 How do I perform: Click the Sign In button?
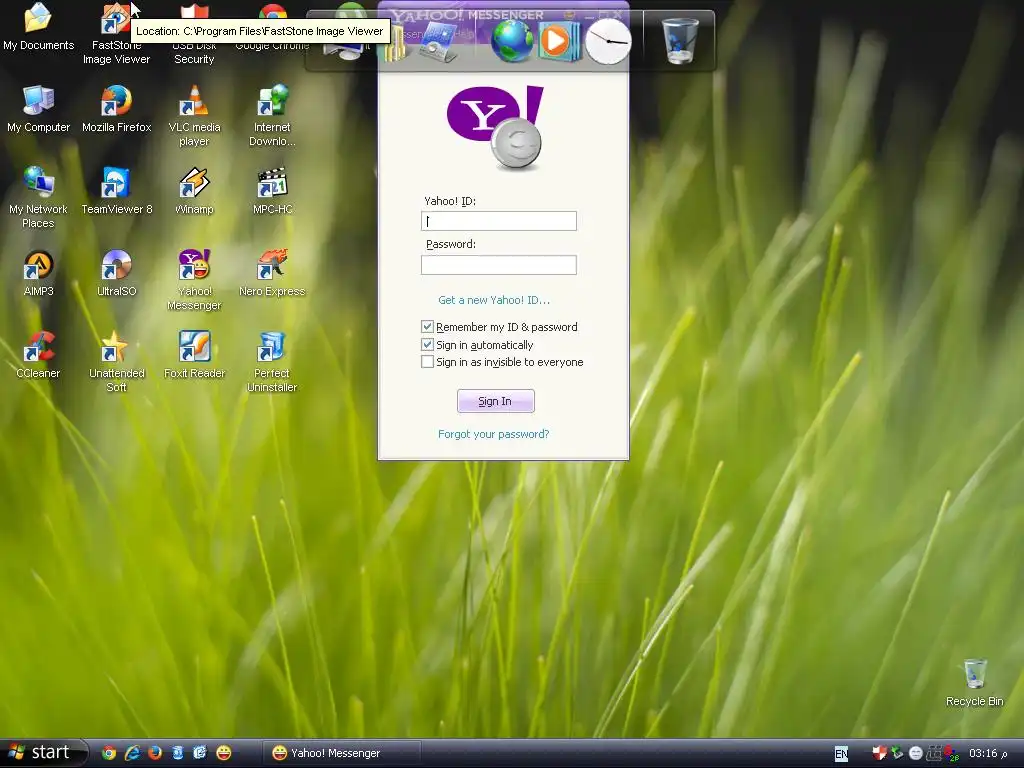(496, 401)
